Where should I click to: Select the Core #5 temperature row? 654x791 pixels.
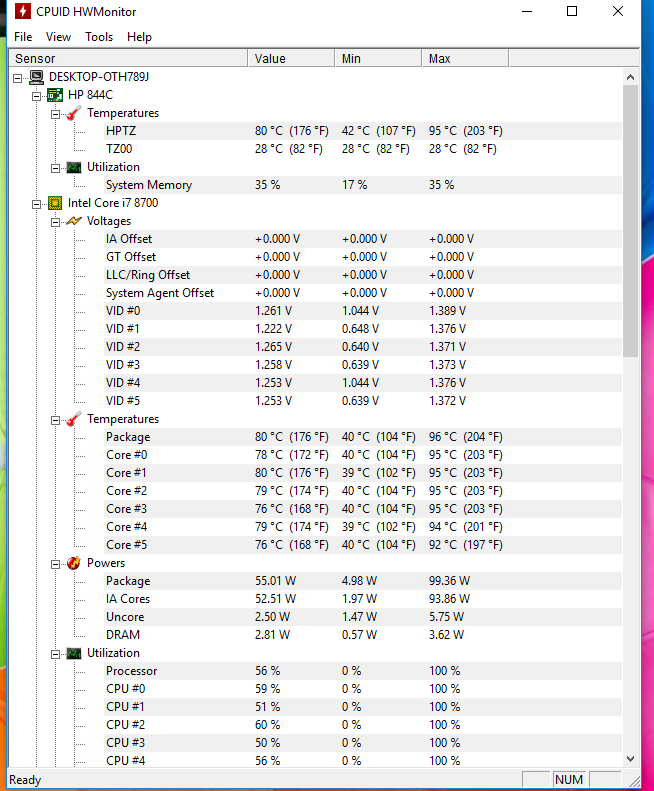(x=362, y=545)
